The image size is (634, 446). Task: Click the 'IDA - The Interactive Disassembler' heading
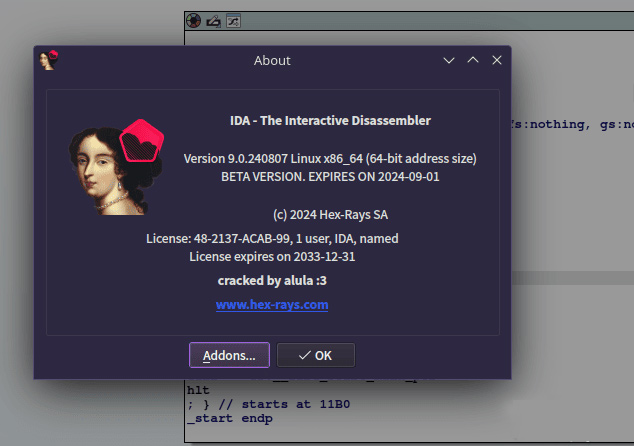[330, 120]
